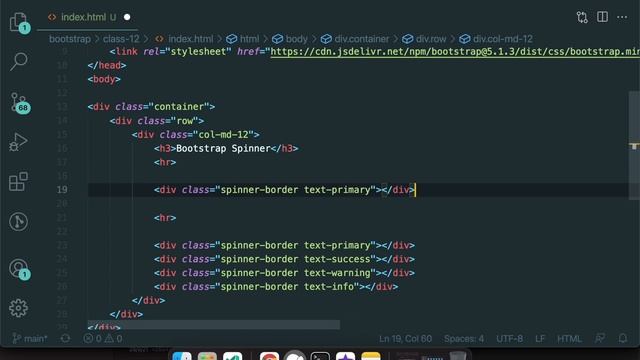640x360 pixels.
Task: Click the col-md-12 div opening tag line
Action: tap(196, 135)
